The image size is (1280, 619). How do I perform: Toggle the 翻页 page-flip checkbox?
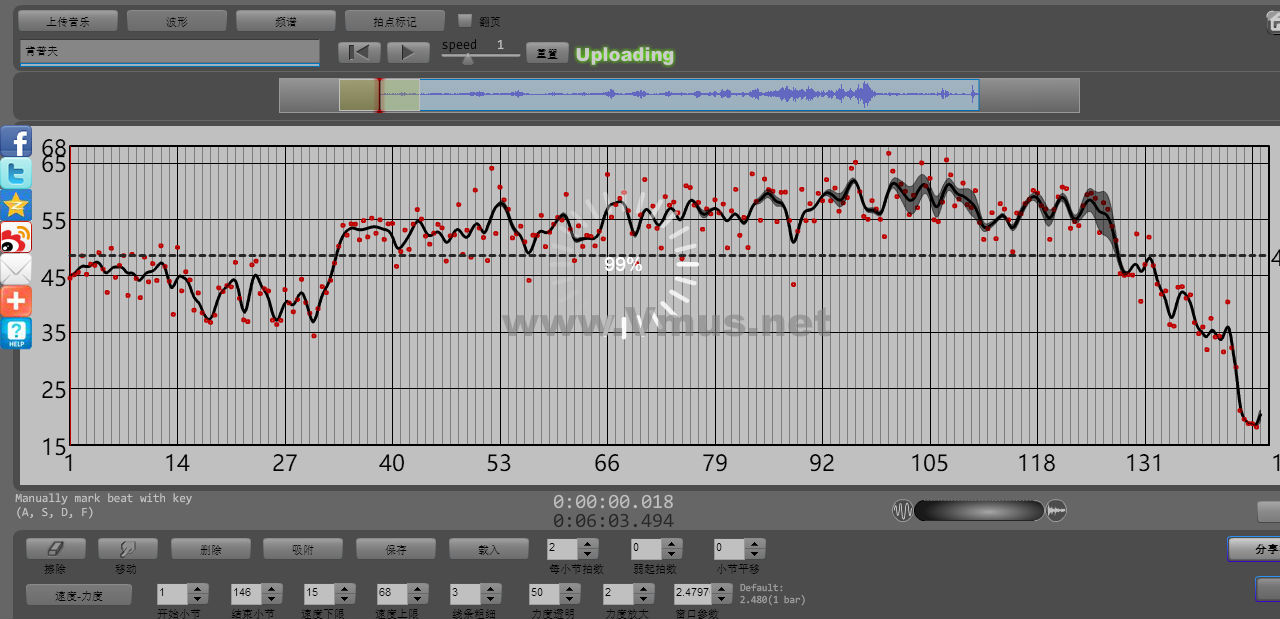click(x=464, y=20)
